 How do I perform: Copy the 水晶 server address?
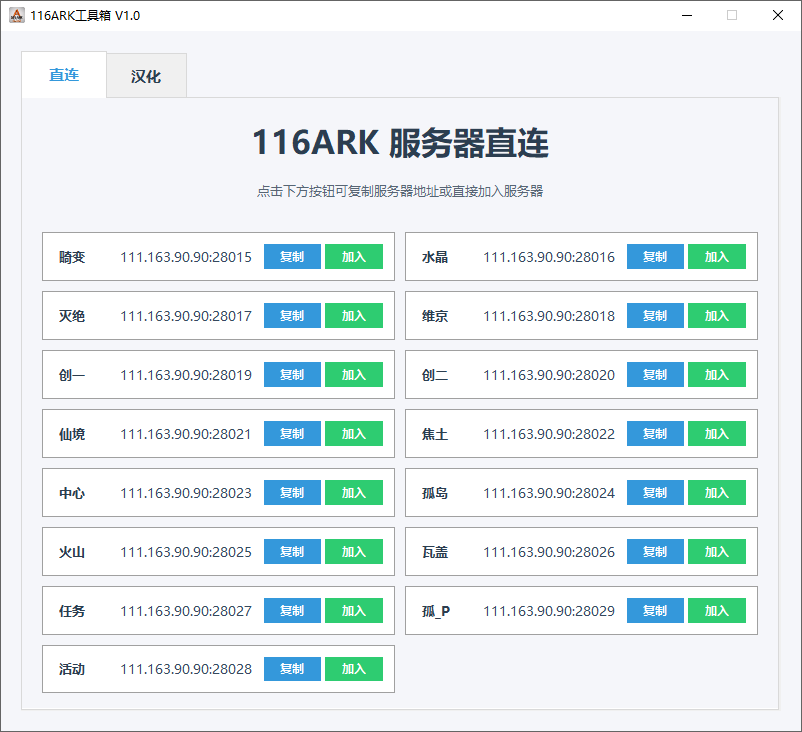pos(655,257)
